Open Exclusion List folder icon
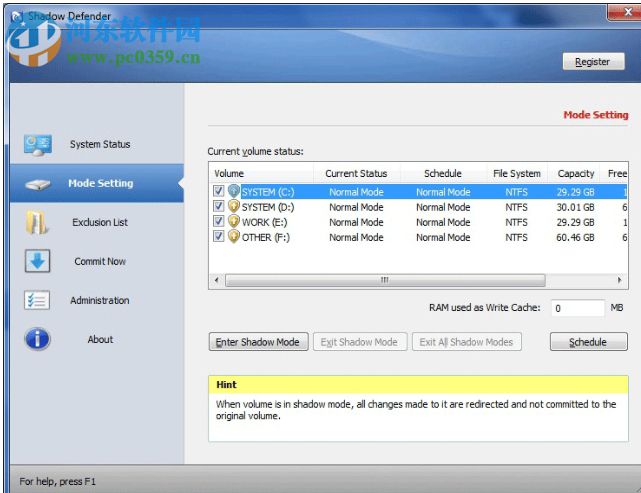641x493 pixels. click(37, 223)
